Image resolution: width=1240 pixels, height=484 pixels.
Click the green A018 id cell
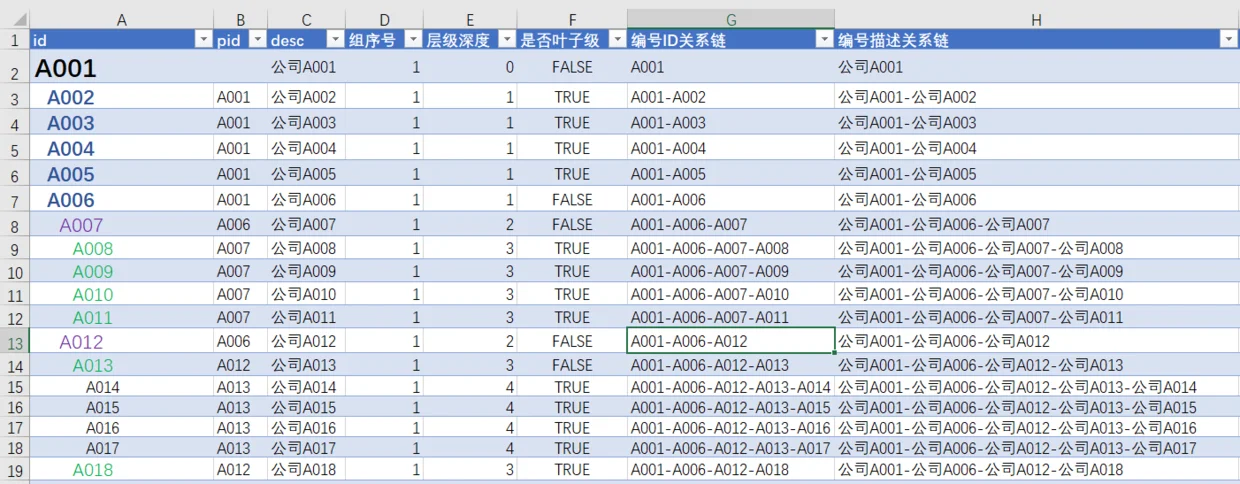[122, 469]
